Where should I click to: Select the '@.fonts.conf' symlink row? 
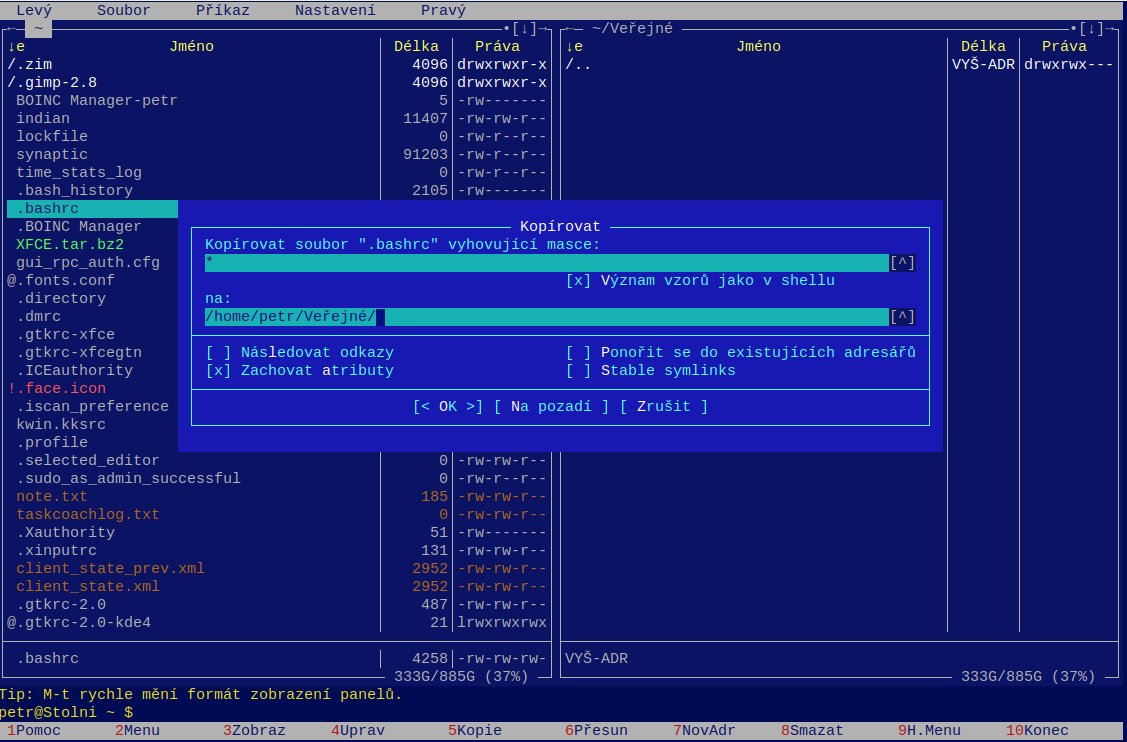[x=61, y=280]
